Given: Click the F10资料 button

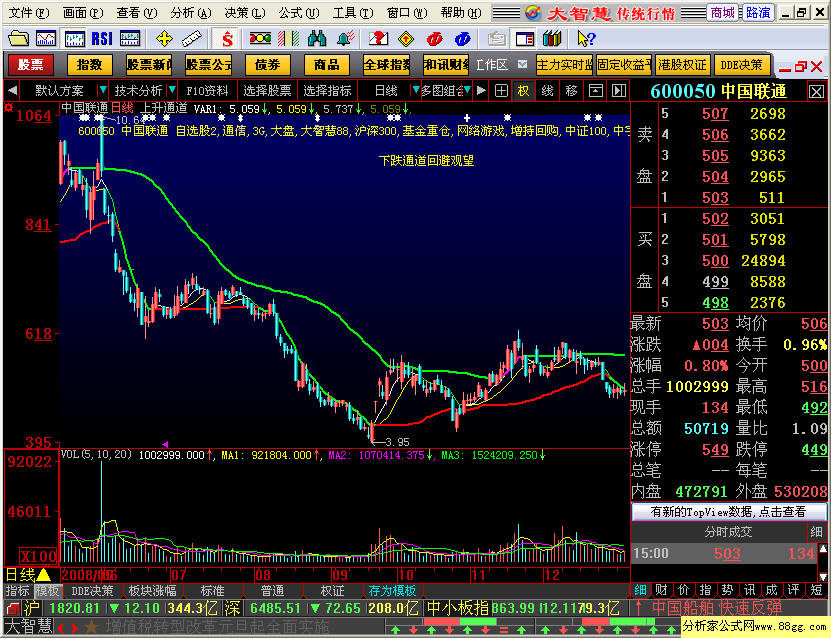Looking at the screenshot, I should pyautogui.click(x=207, y=91).
